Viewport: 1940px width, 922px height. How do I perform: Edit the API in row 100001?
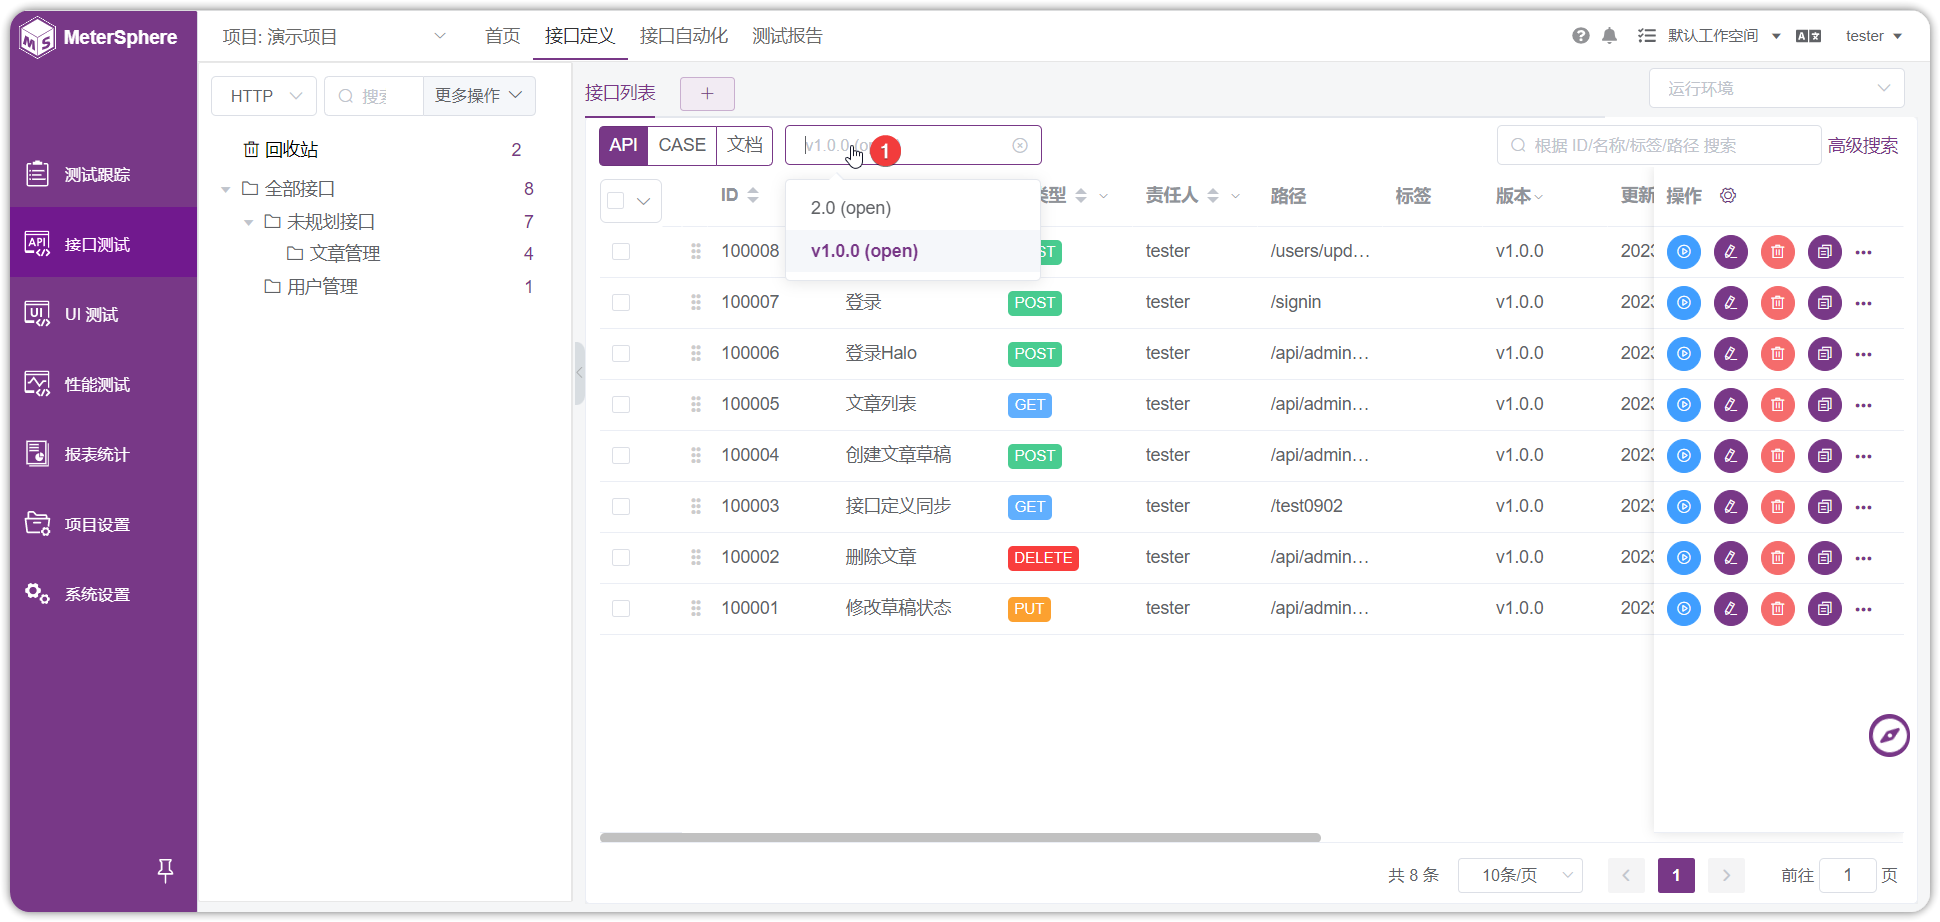[1731, 609]
